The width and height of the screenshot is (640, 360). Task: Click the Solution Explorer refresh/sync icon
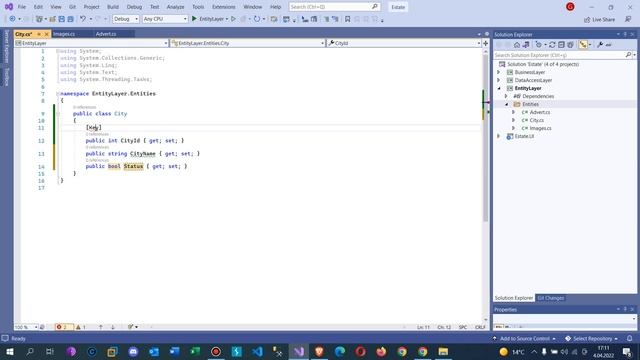tap(552, 45)
